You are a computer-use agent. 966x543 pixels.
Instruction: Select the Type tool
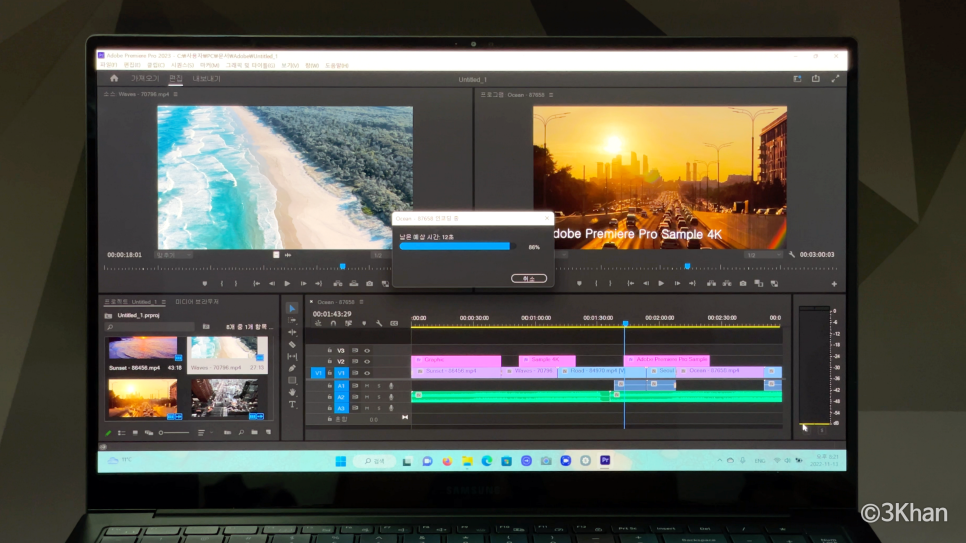(292, 404)
